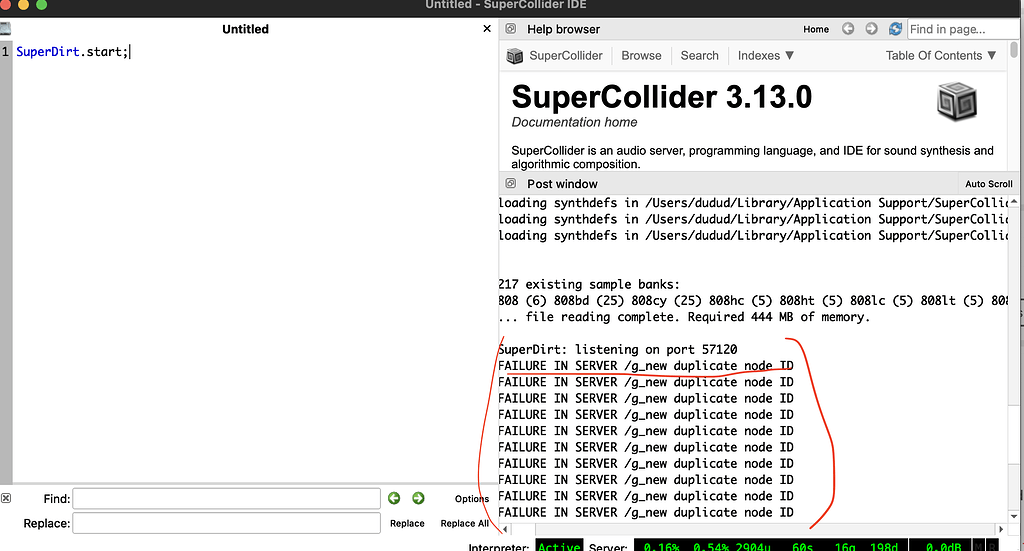Click the line number 1 in the editor gutter
This screenshot has width=1024, height=551.
(5, 52)
